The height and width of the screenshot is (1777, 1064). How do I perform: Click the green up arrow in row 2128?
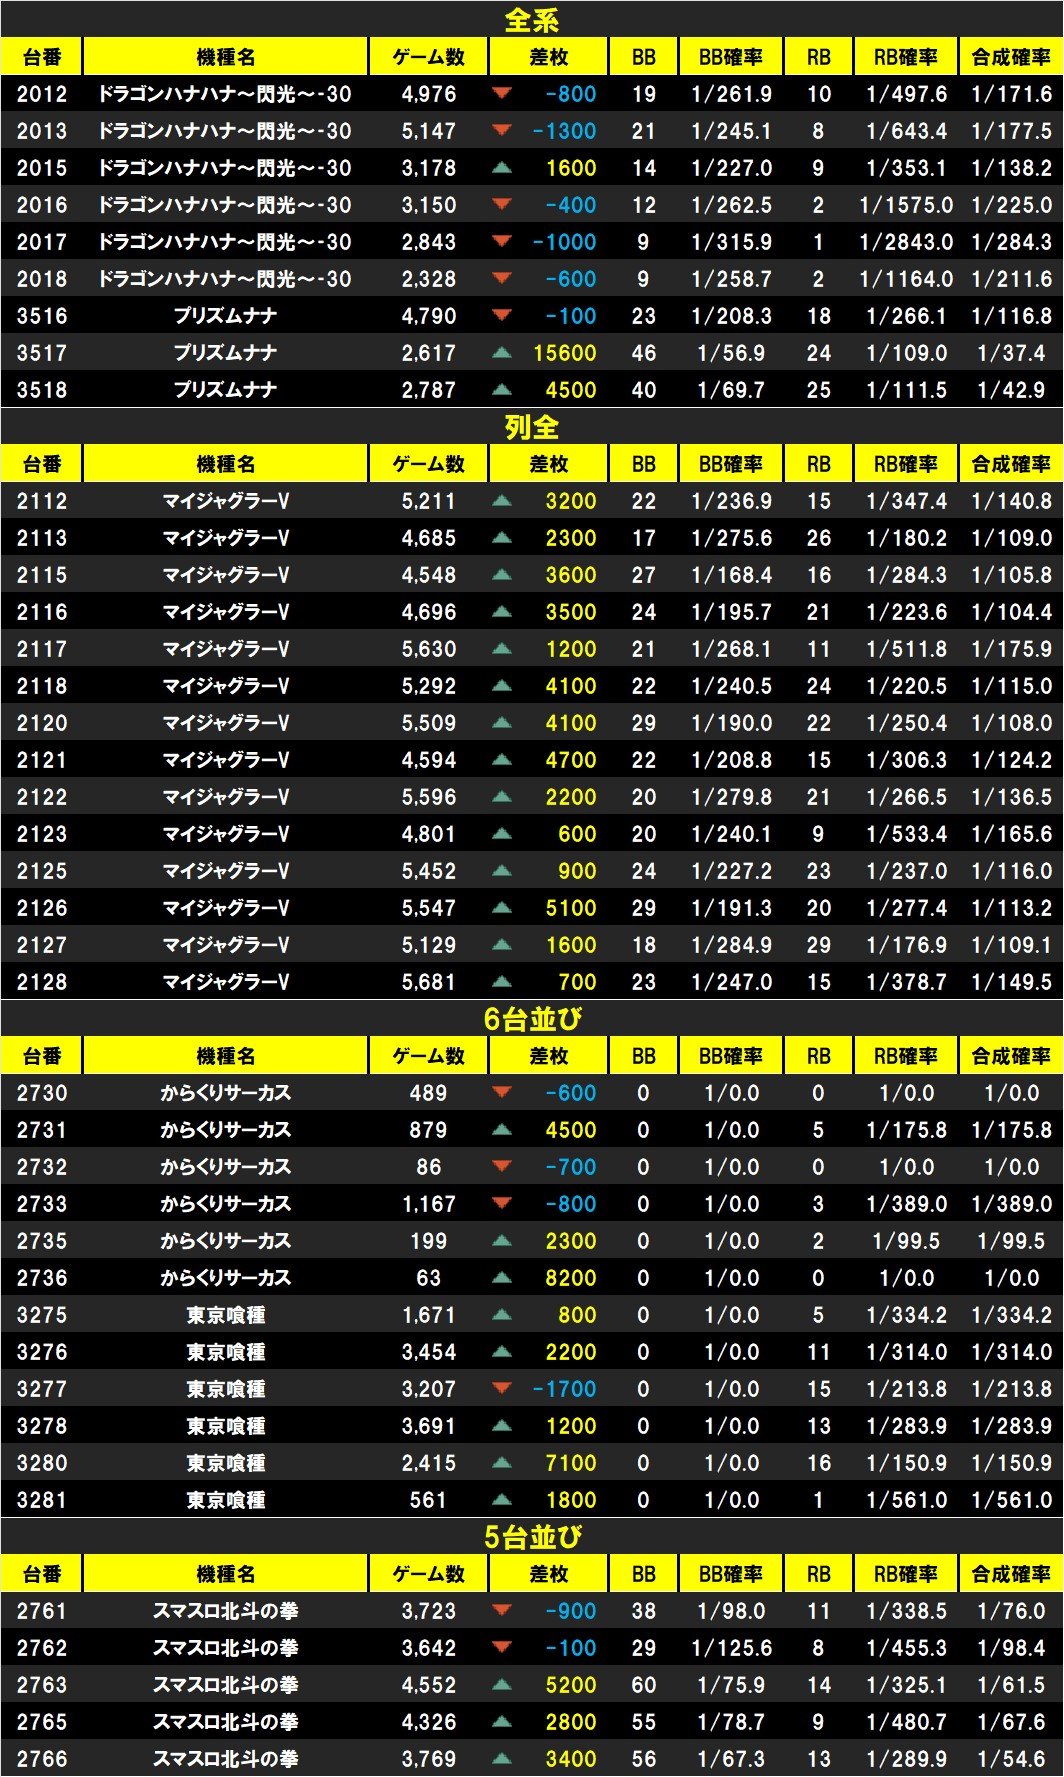pyautogui.click(x=502, y=982)
